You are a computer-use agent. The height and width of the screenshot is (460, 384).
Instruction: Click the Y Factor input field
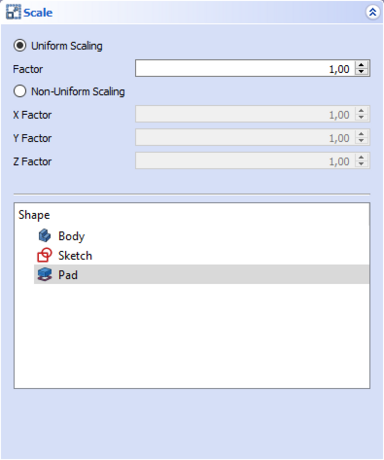coord(245,138)
